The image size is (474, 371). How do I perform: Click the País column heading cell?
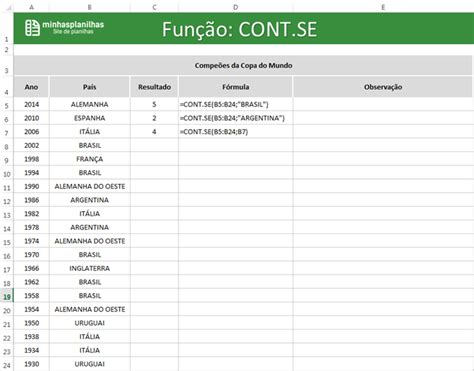click(x=89, y=87)
